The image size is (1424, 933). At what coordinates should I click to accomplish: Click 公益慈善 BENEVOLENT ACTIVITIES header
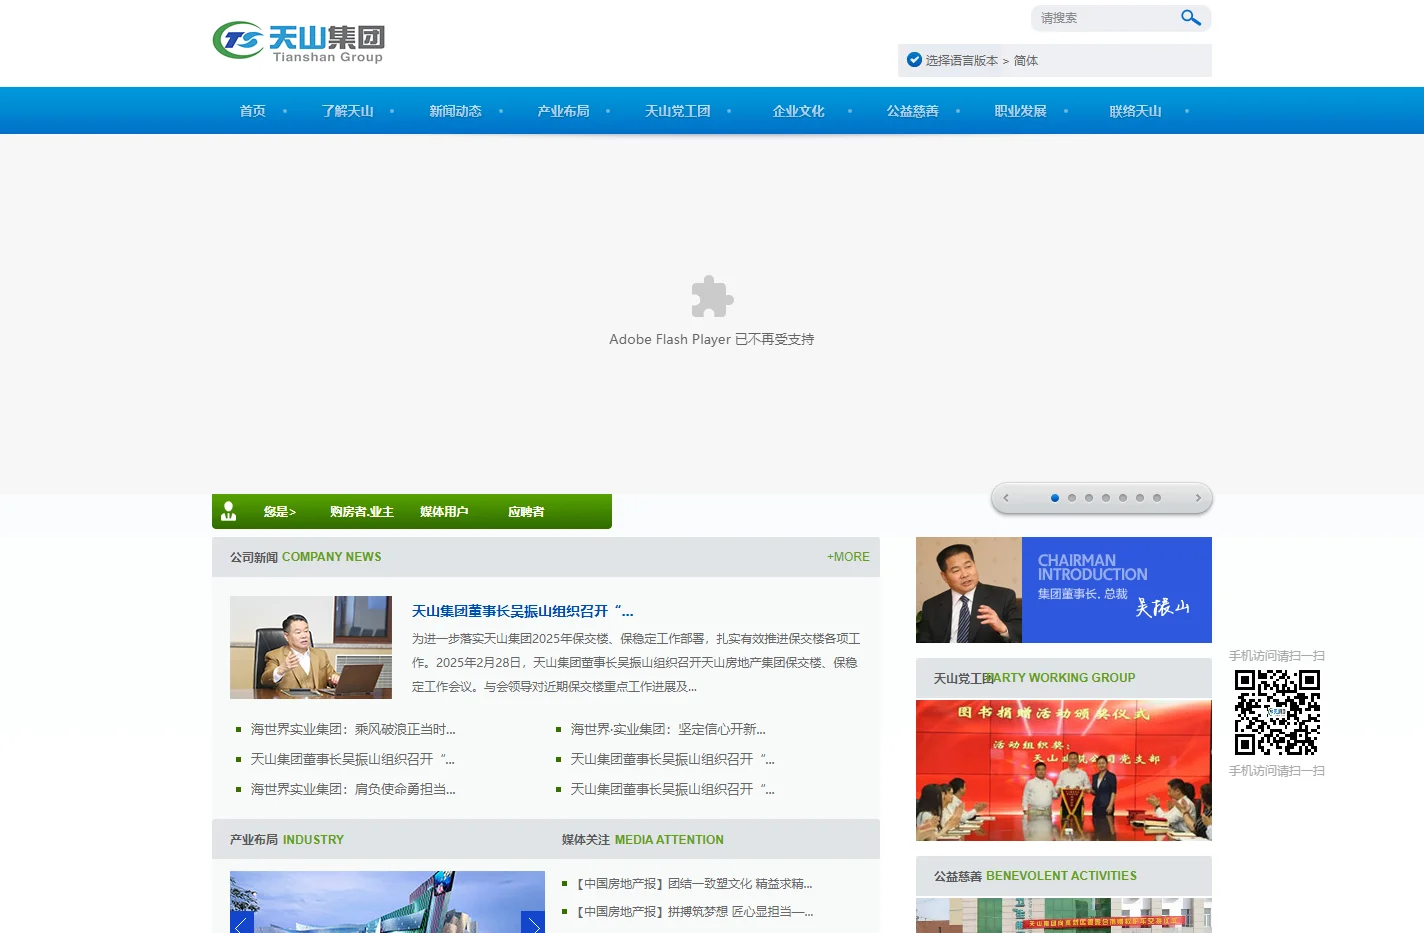(x=1035, y=876)
